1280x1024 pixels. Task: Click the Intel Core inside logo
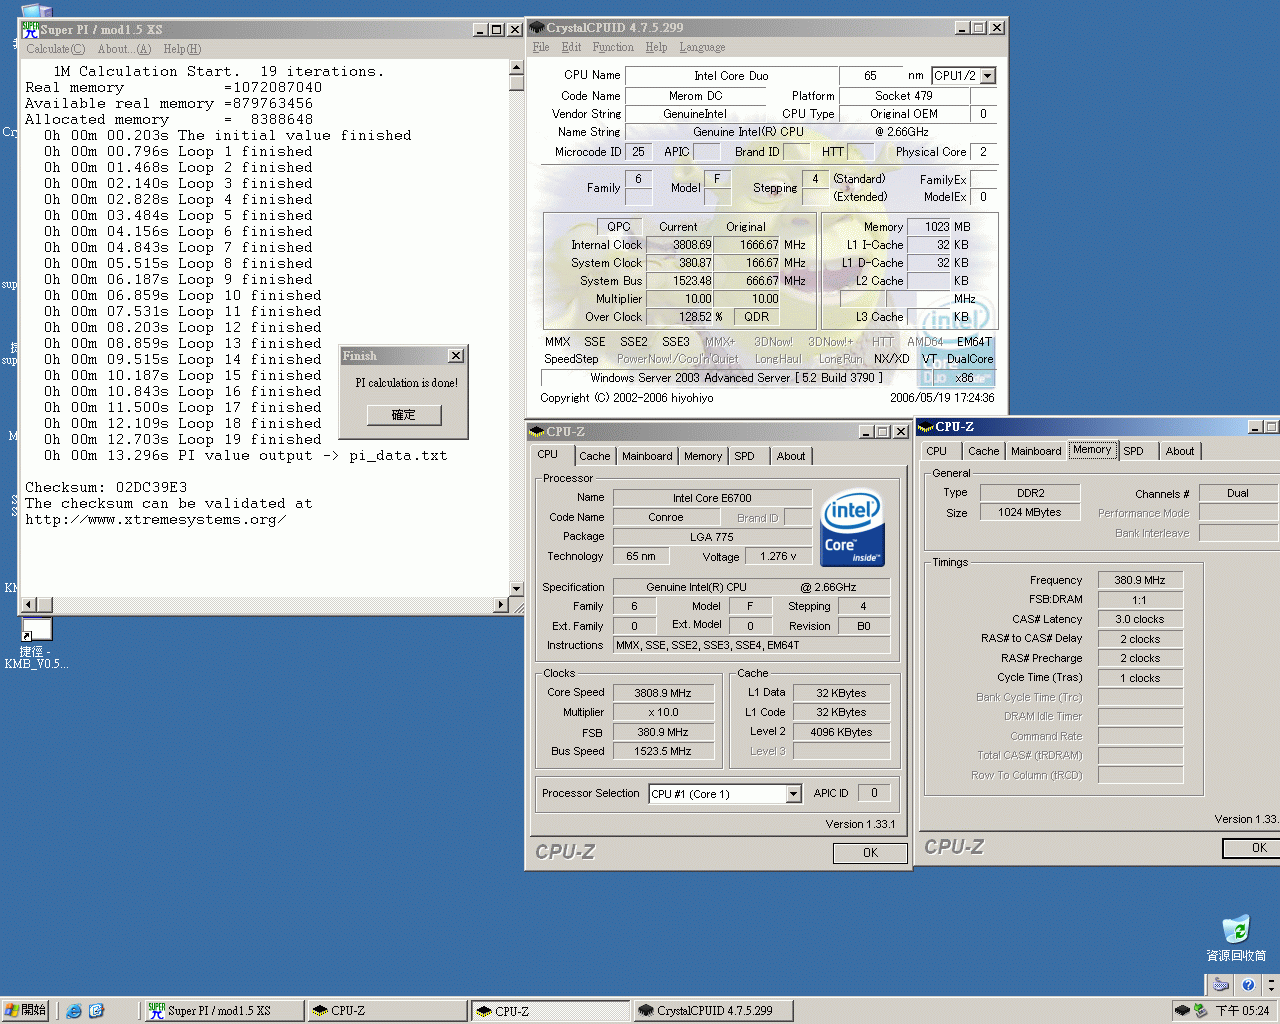[852, 528]
